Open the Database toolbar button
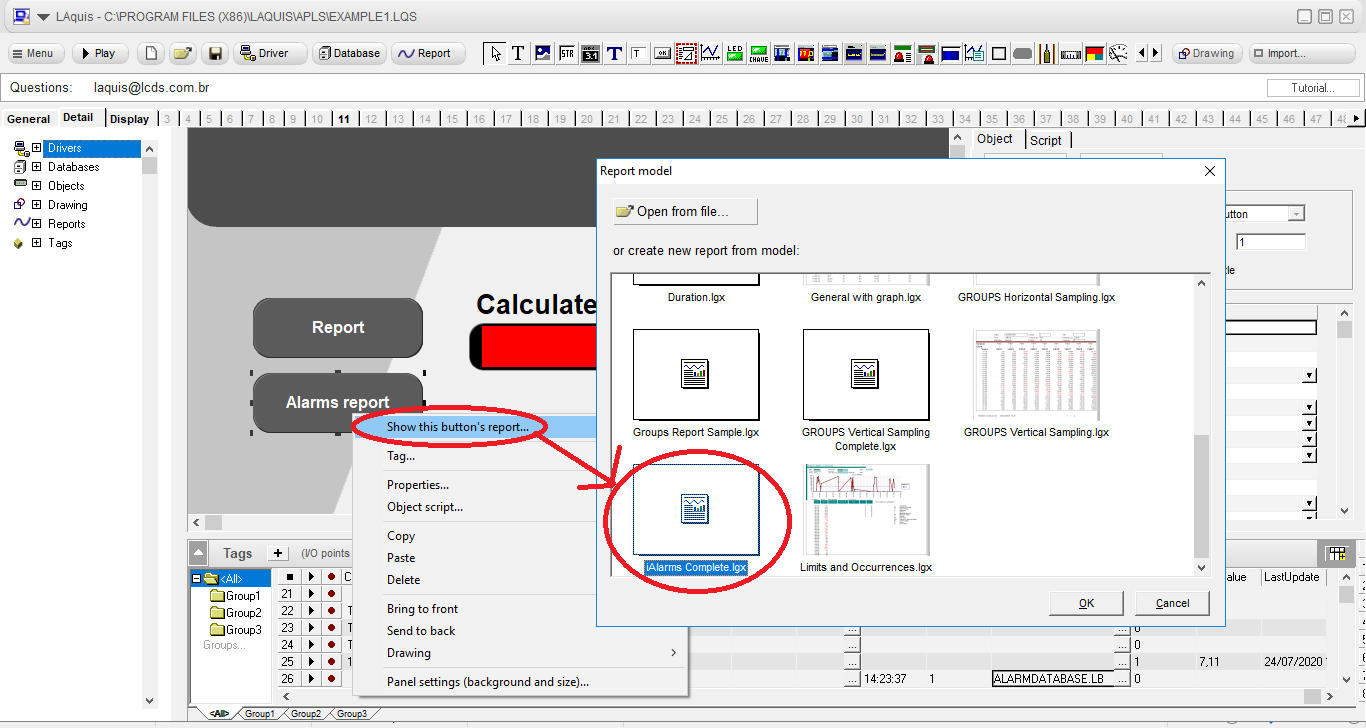The image size is (1366, 728). pos(349,53)
